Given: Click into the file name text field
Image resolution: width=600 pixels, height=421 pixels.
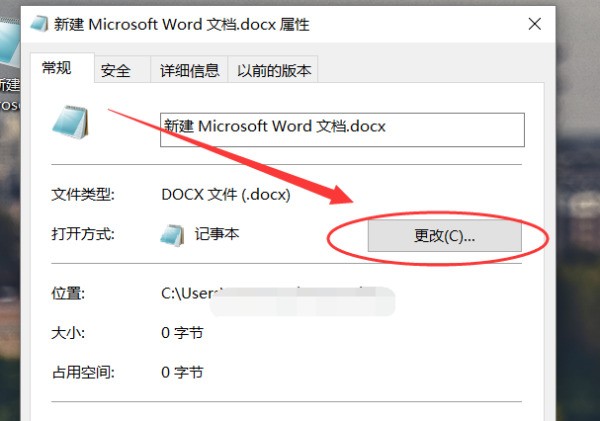Looking at the screenshot, I should [341, 129].
